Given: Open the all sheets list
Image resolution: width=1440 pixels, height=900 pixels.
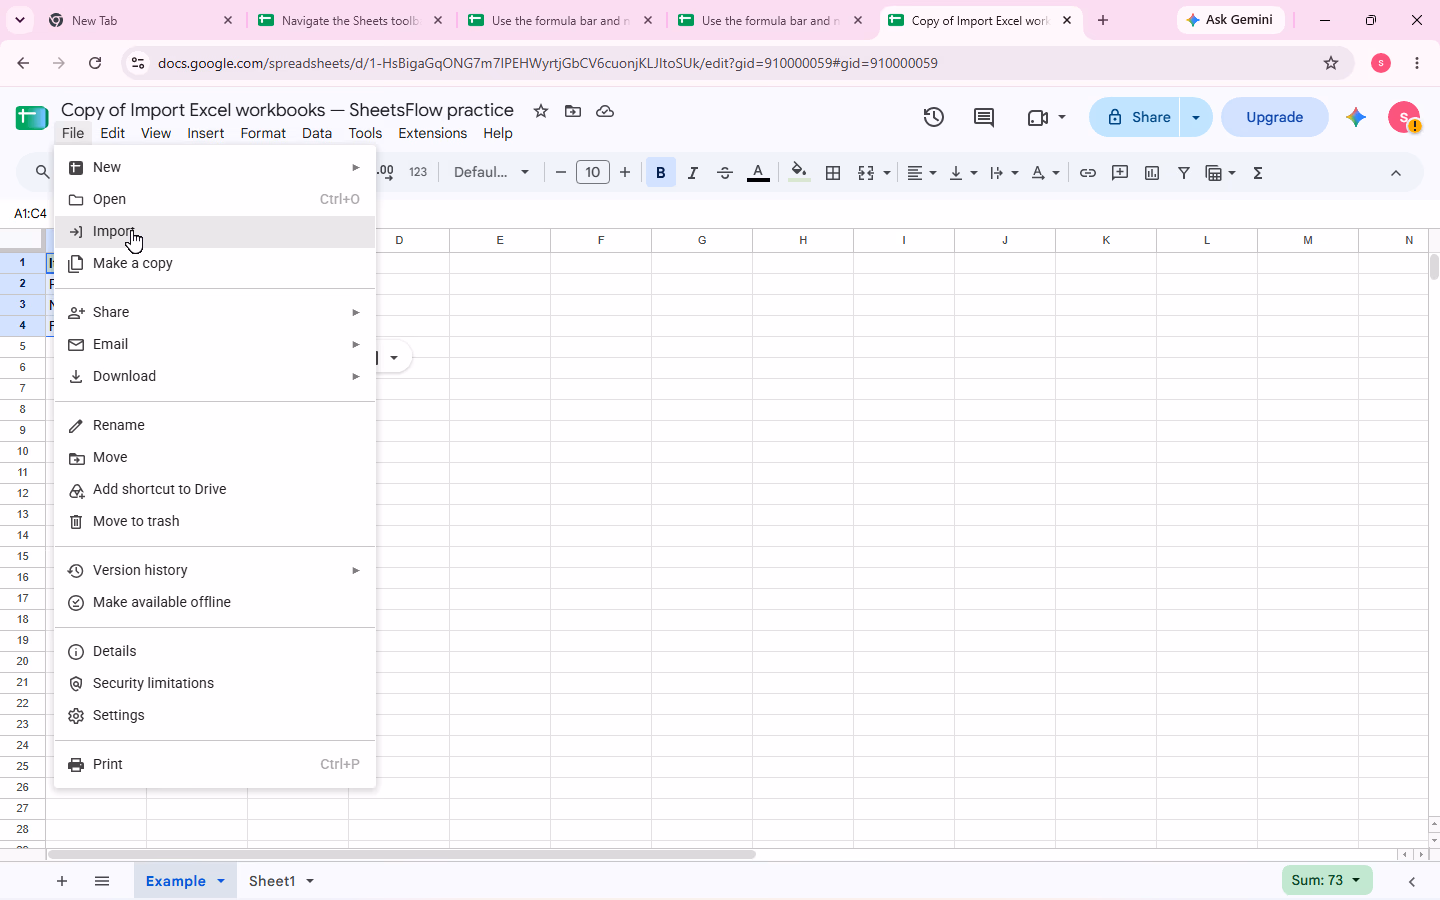Looking at the screenshot, I should click(102, 881).
